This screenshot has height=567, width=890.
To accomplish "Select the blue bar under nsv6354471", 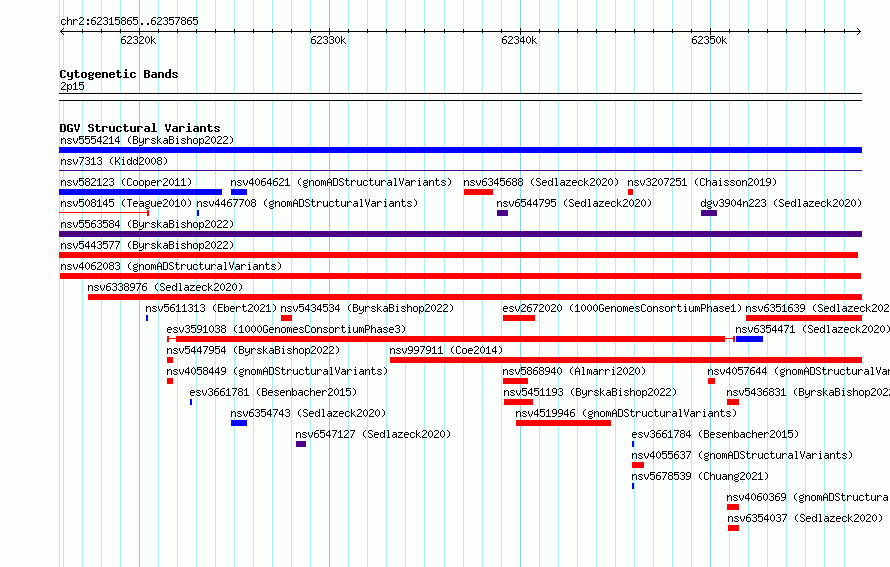I will click(x=749, y=339).
